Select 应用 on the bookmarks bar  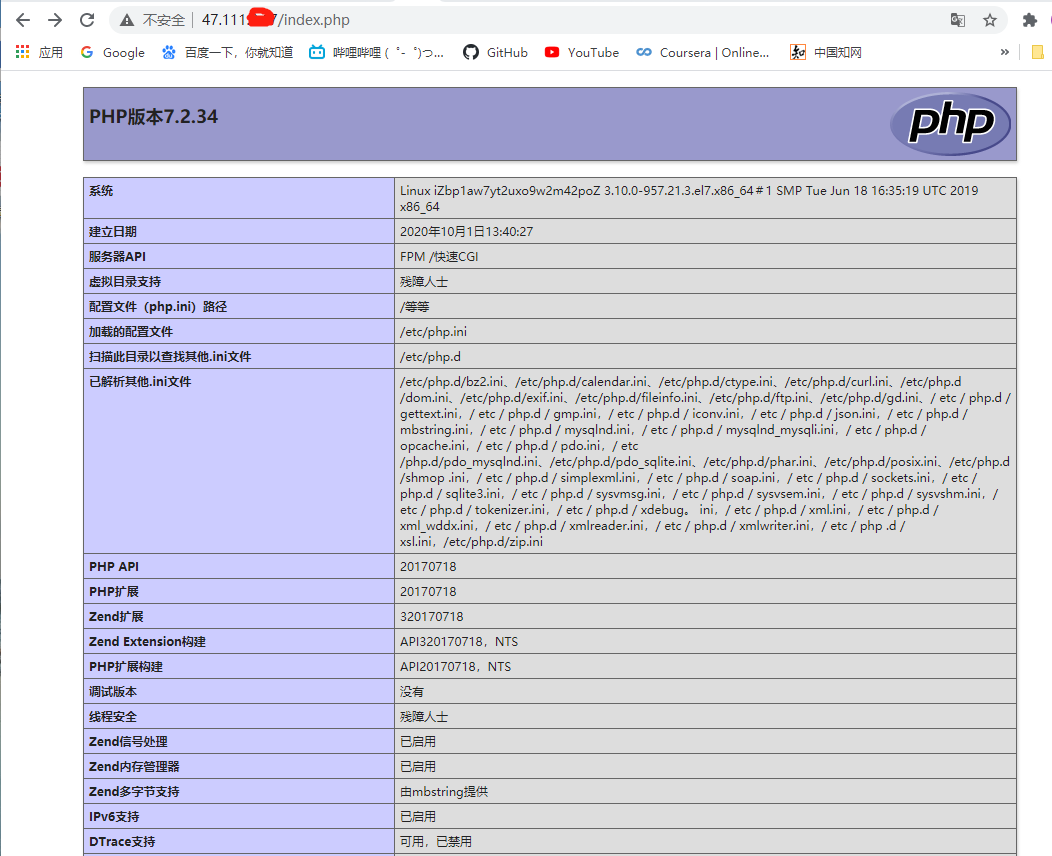tap(50, 52)
